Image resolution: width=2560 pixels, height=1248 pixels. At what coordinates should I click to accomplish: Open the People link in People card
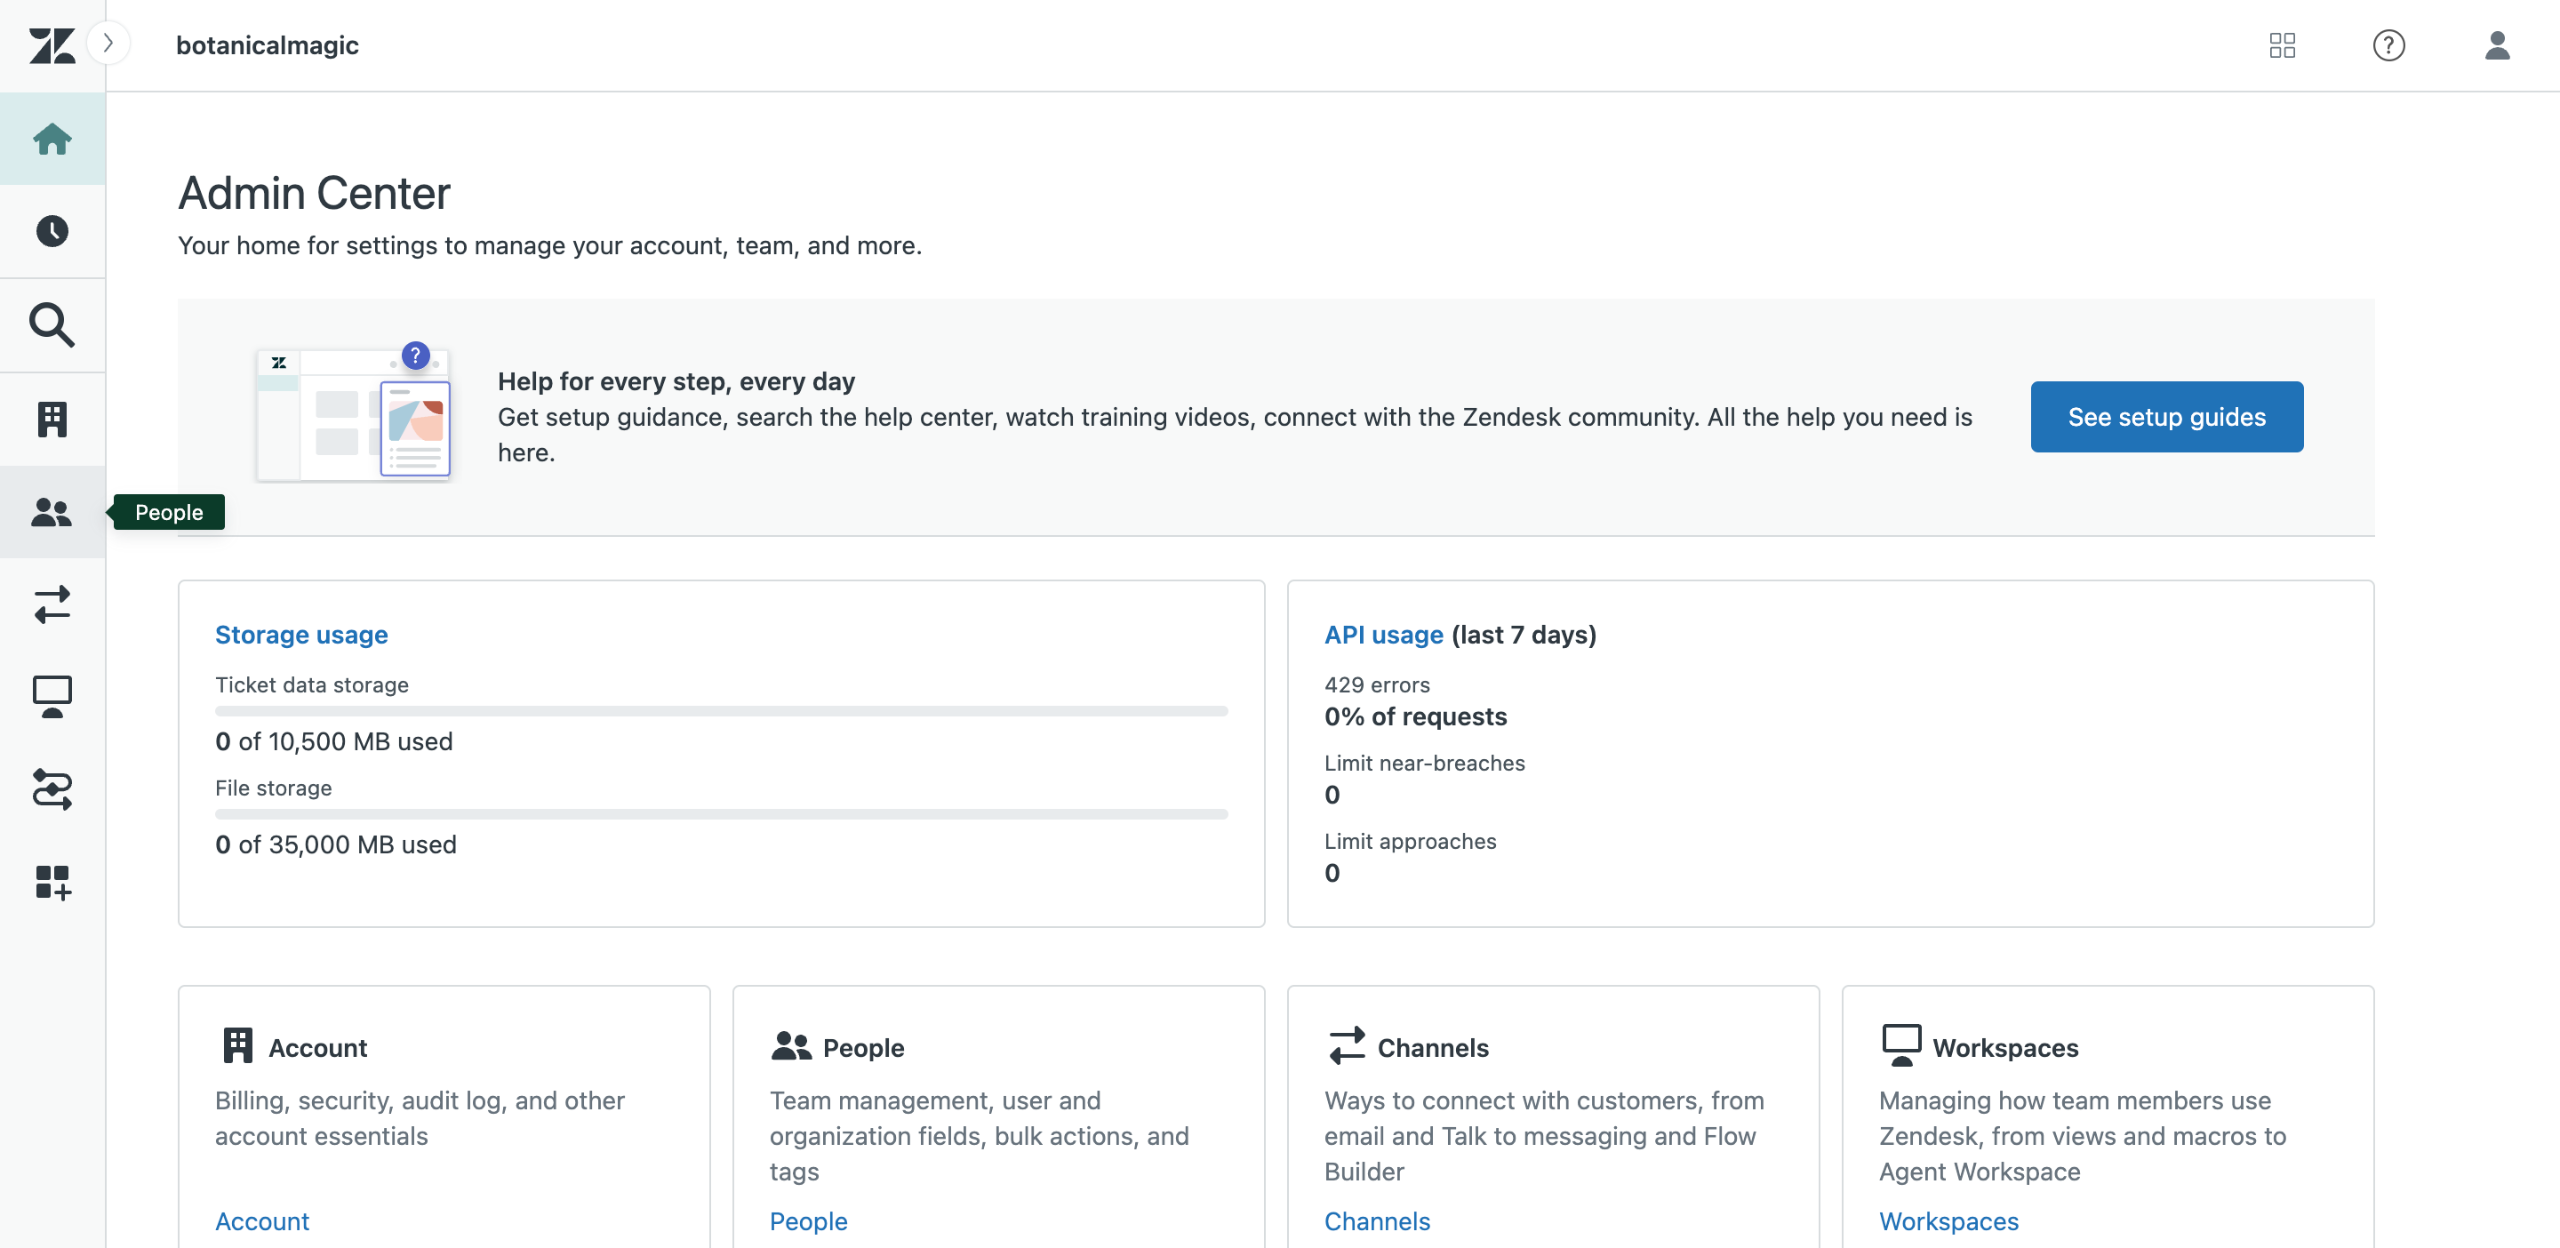coord(808,1221)
